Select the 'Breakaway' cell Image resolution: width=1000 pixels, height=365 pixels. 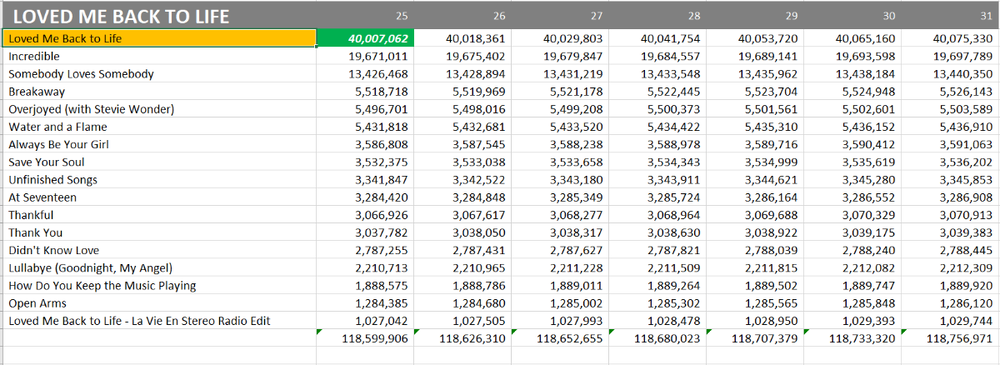click(159, 91)
